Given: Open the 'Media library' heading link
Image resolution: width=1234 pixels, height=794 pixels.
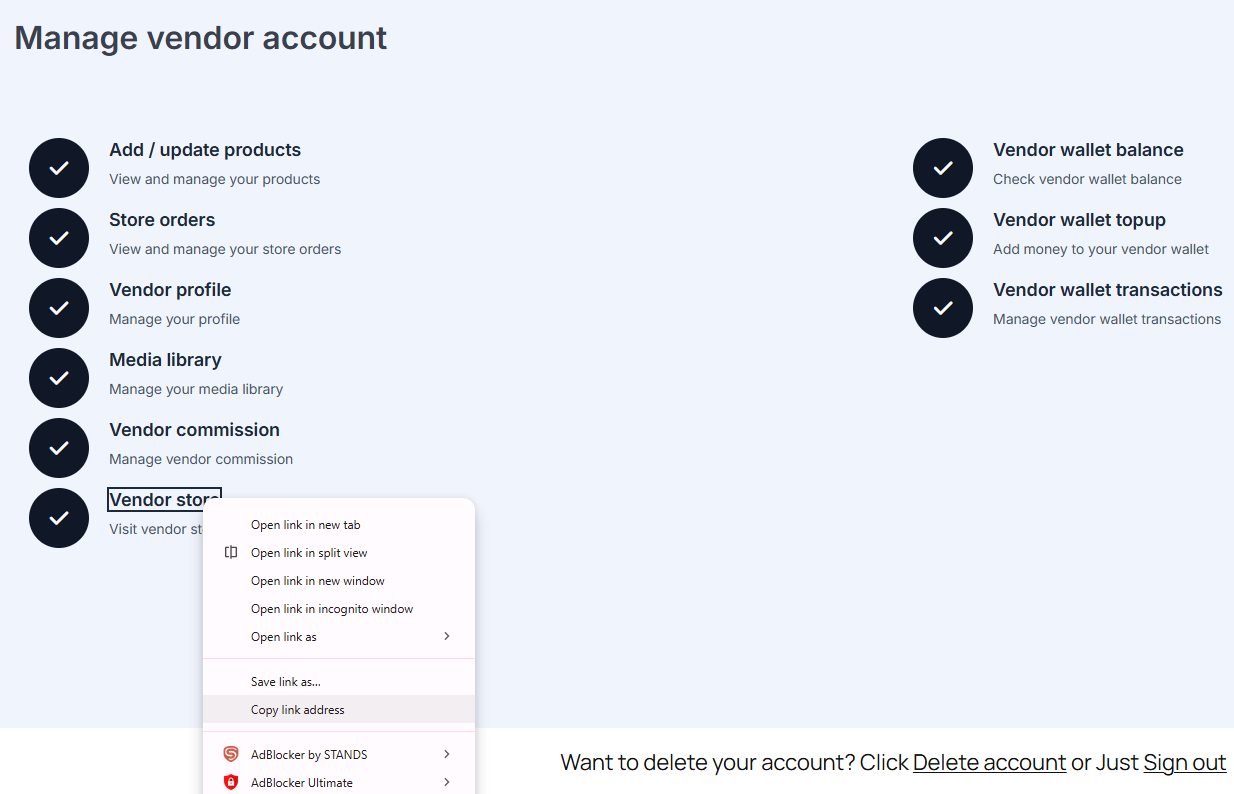Looking at the screenshot, I should click(165, 360).
